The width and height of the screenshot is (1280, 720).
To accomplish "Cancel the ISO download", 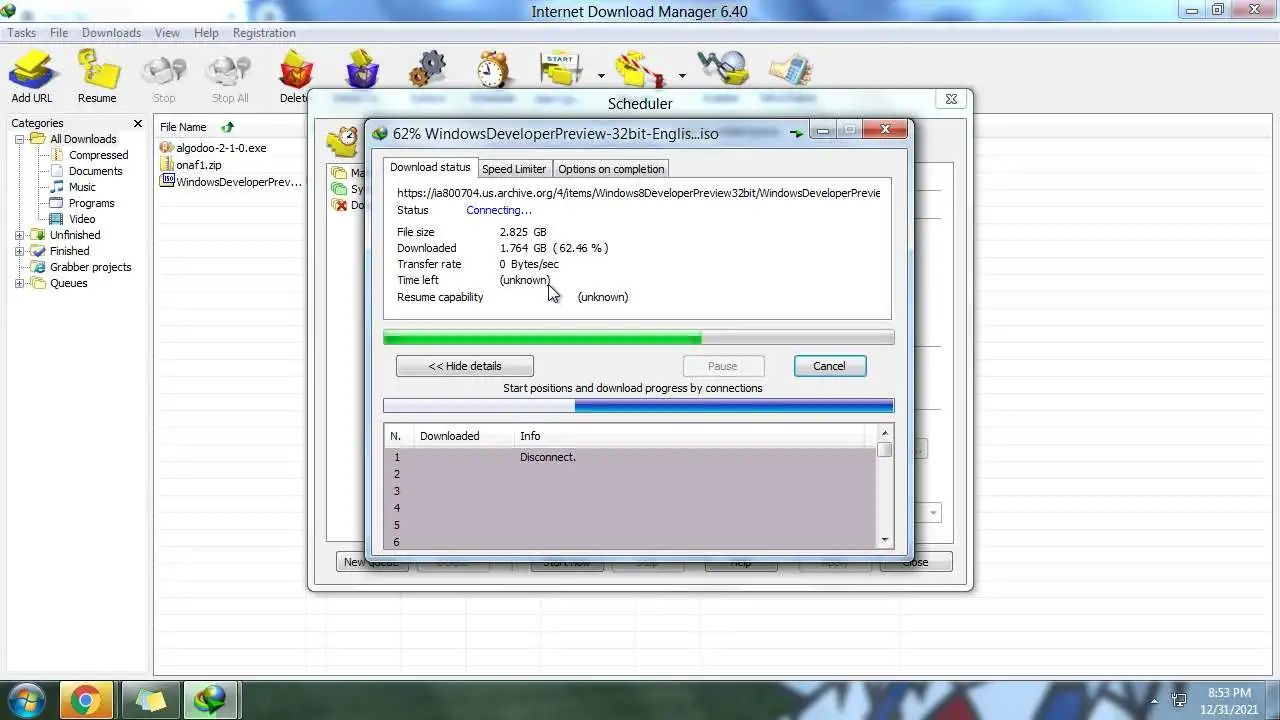I will point(829,366).
